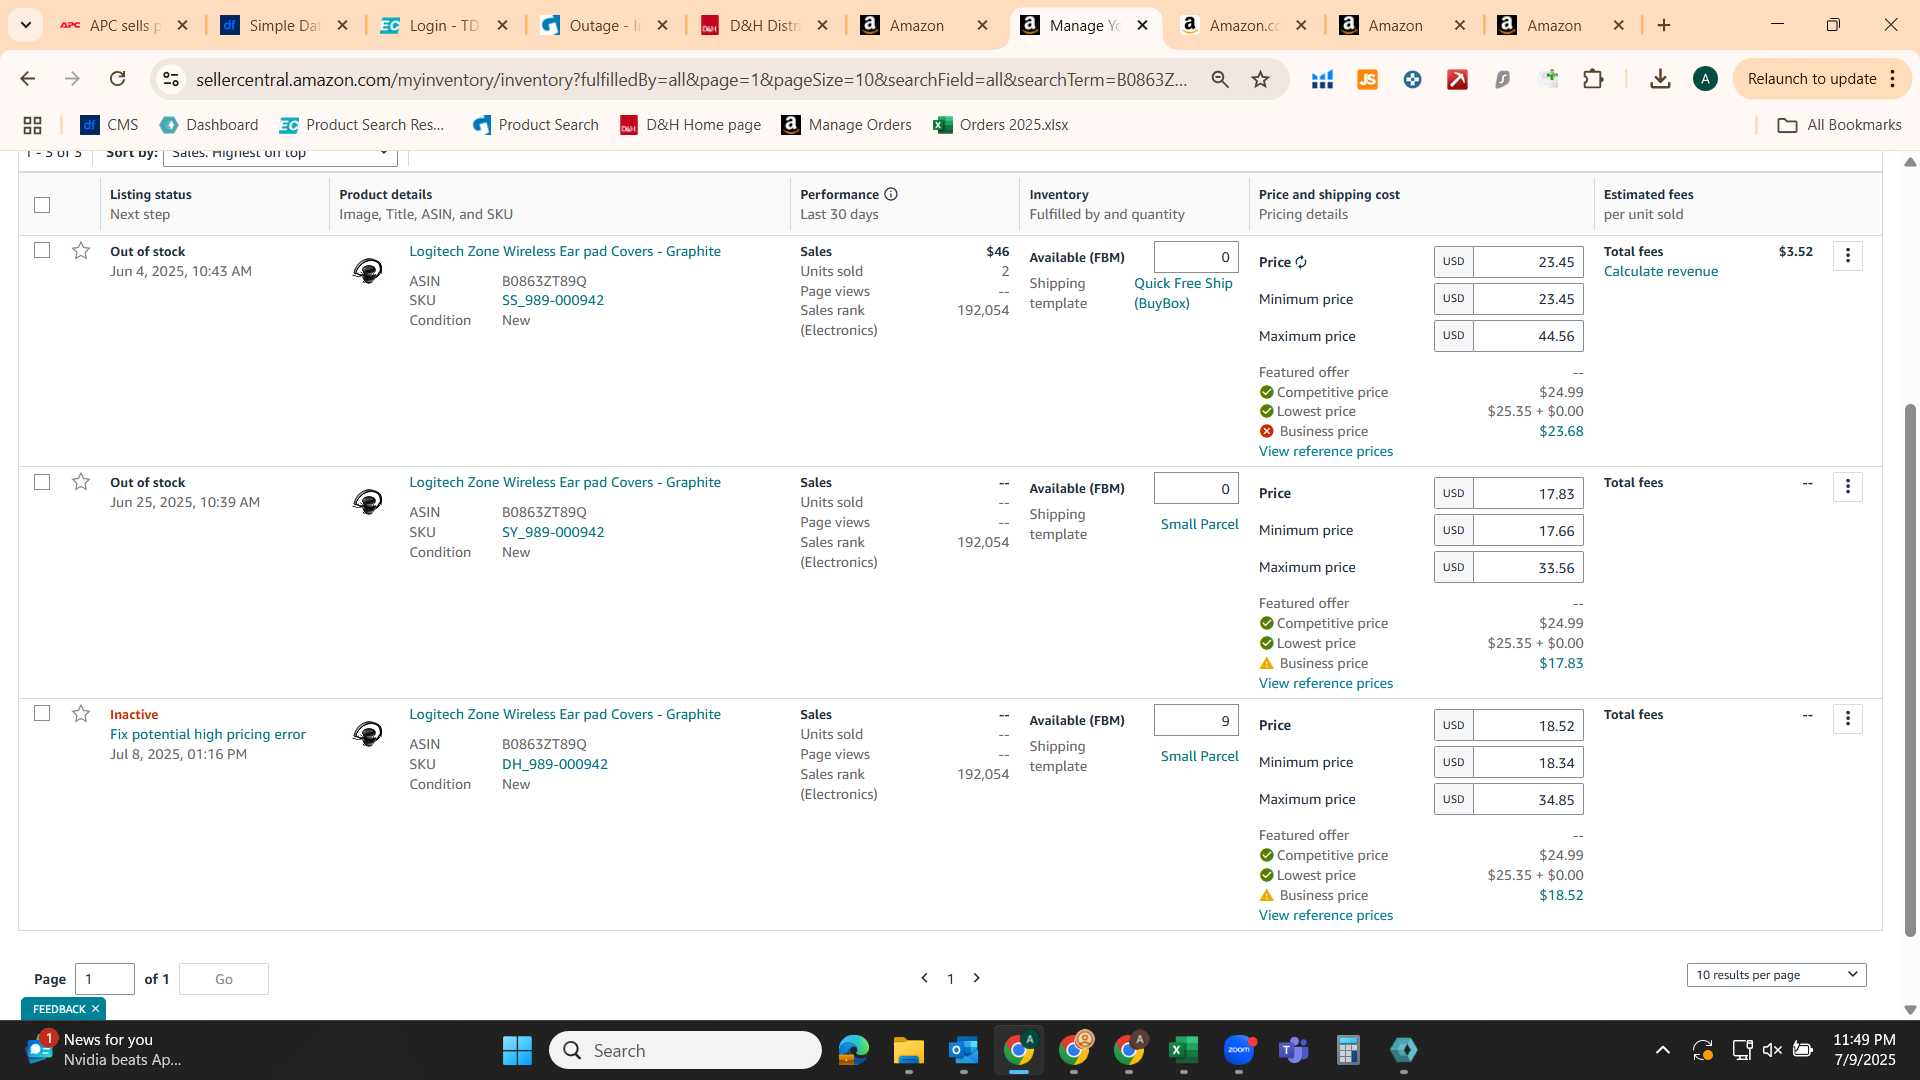The image size is (1920, 1080).
Task: Switch to APC sells tab
Action: pos(122,25)
